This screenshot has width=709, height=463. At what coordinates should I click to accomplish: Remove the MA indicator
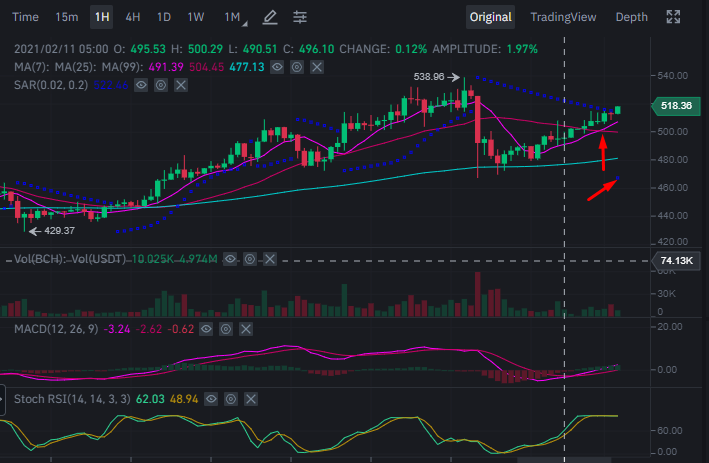(x=317, y=67)
